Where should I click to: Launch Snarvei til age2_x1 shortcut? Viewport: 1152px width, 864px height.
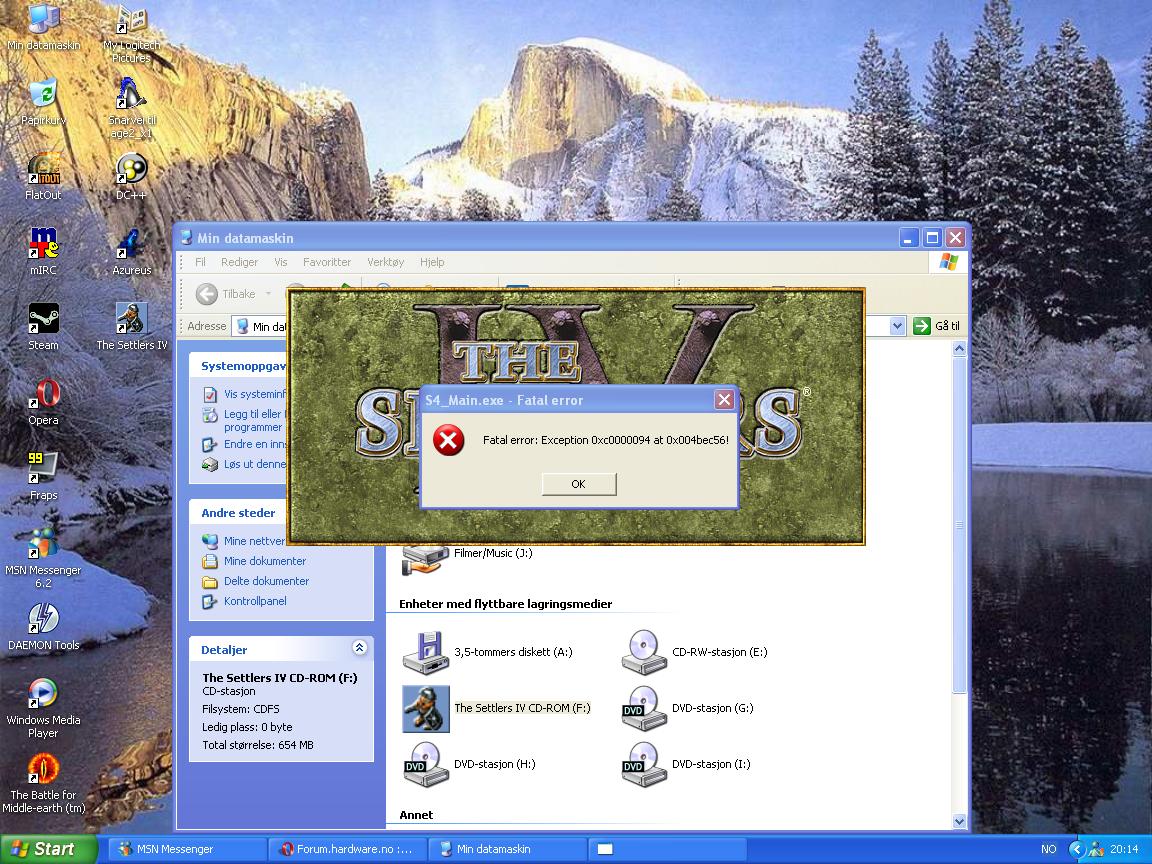click(x=132, y=108)
